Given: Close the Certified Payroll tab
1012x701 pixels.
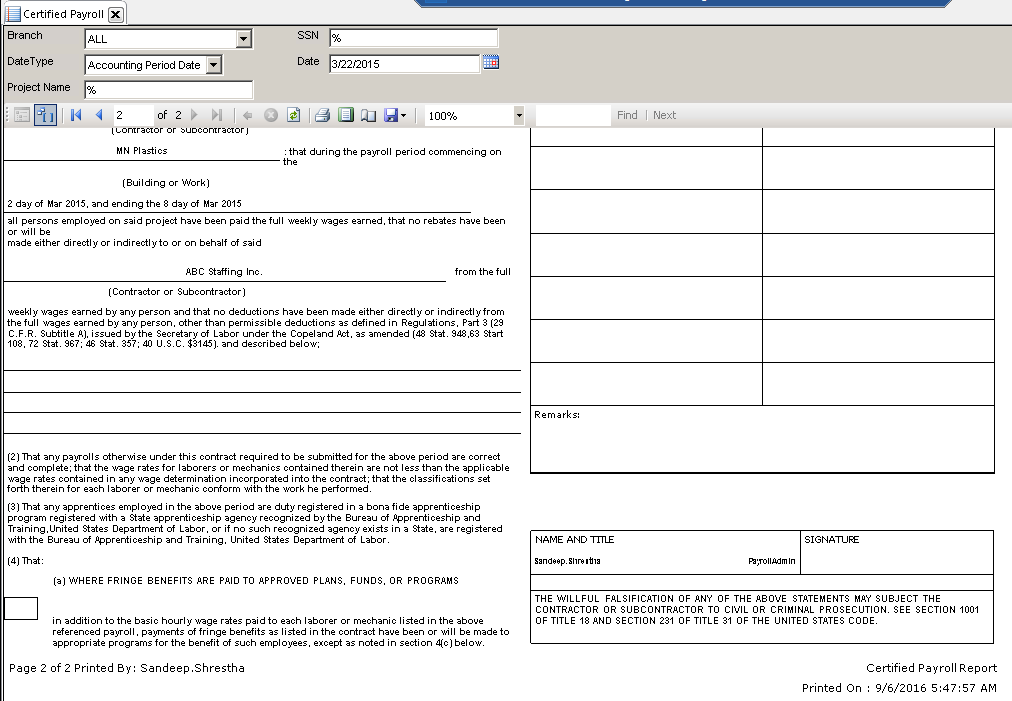Looking at the screenshot, I should pyautogui.click(x=115, y=14).
